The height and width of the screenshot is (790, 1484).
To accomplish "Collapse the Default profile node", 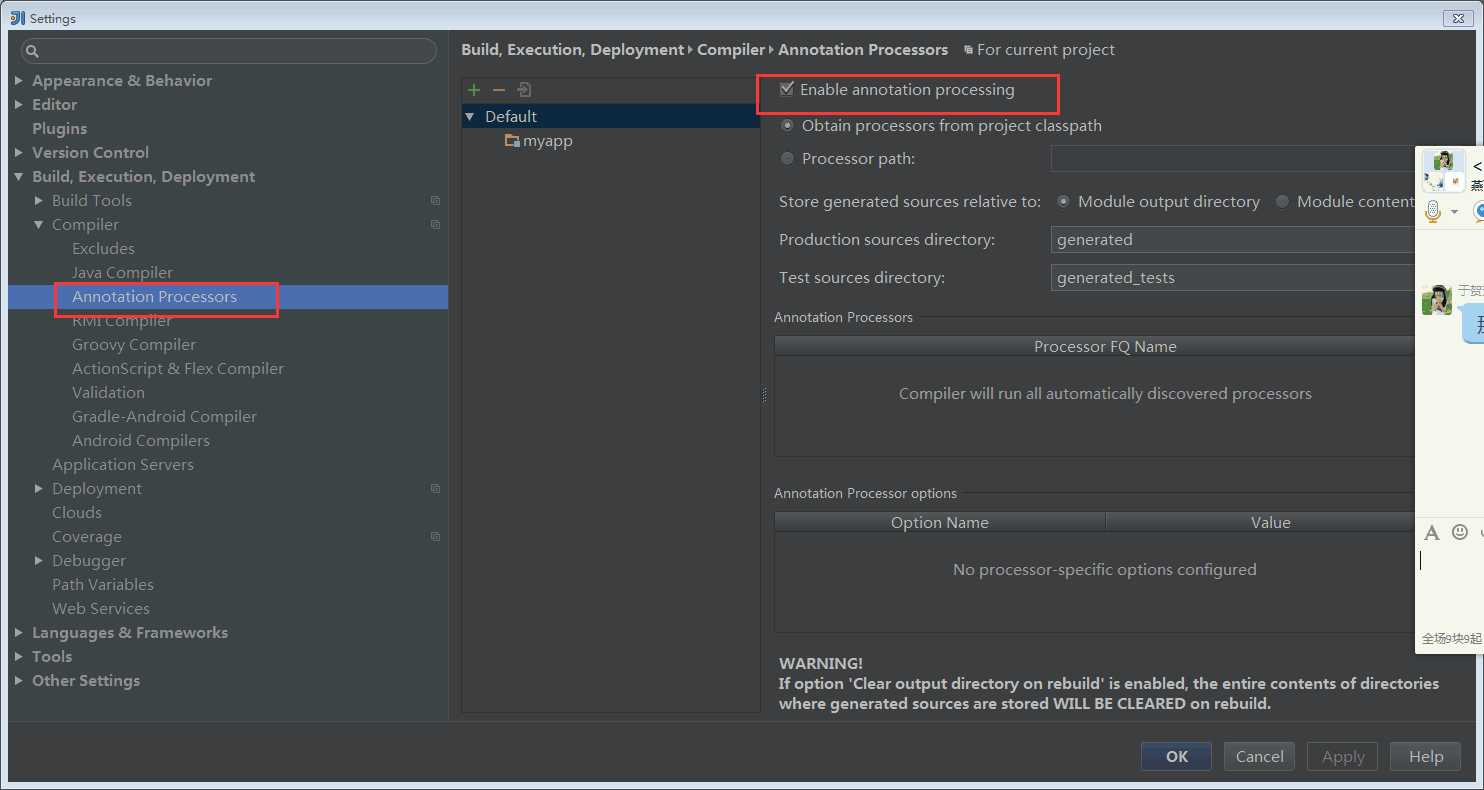I will 469,117.
